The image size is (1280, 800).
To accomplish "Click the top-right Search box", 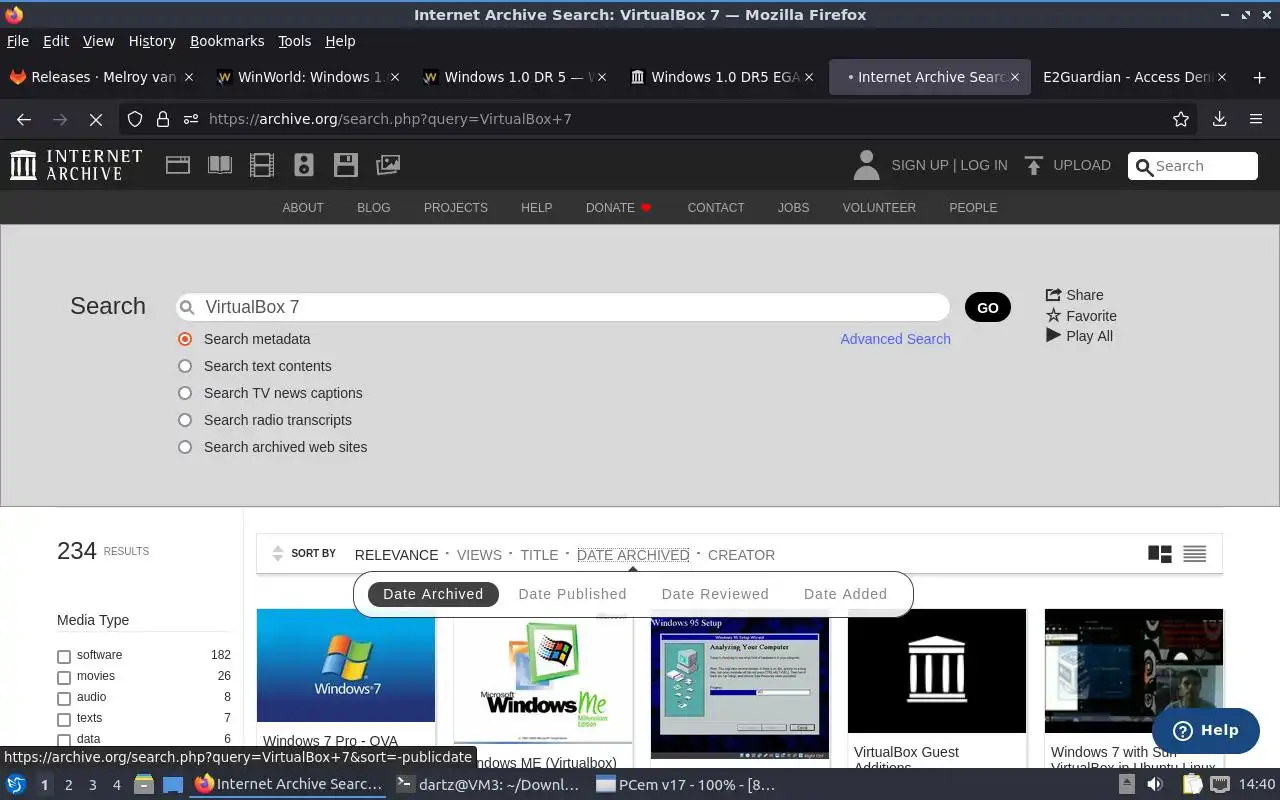I will coord(1192,166).
